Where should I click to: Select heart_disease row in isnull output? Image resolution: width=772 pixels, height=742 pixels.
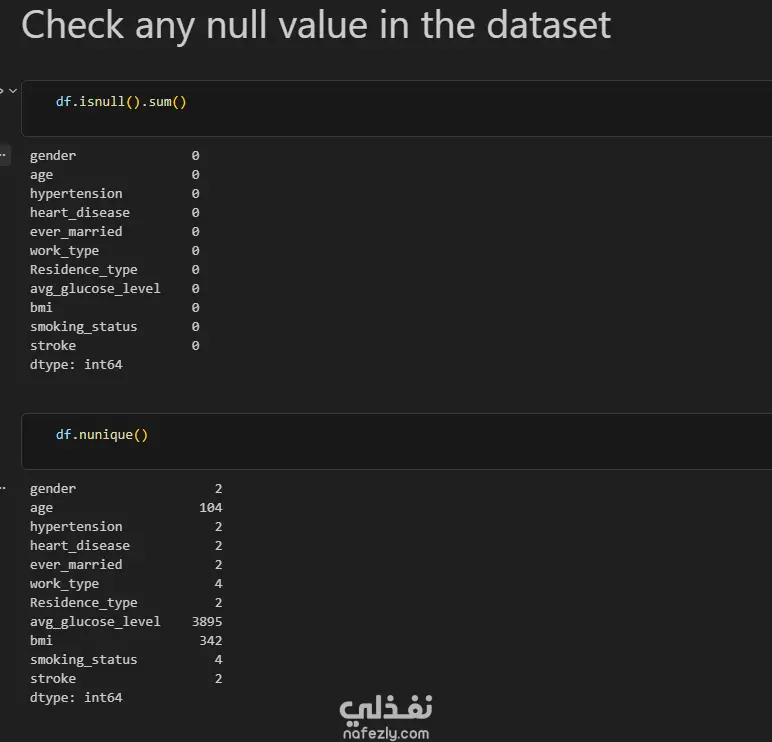(x=115, y=212)
